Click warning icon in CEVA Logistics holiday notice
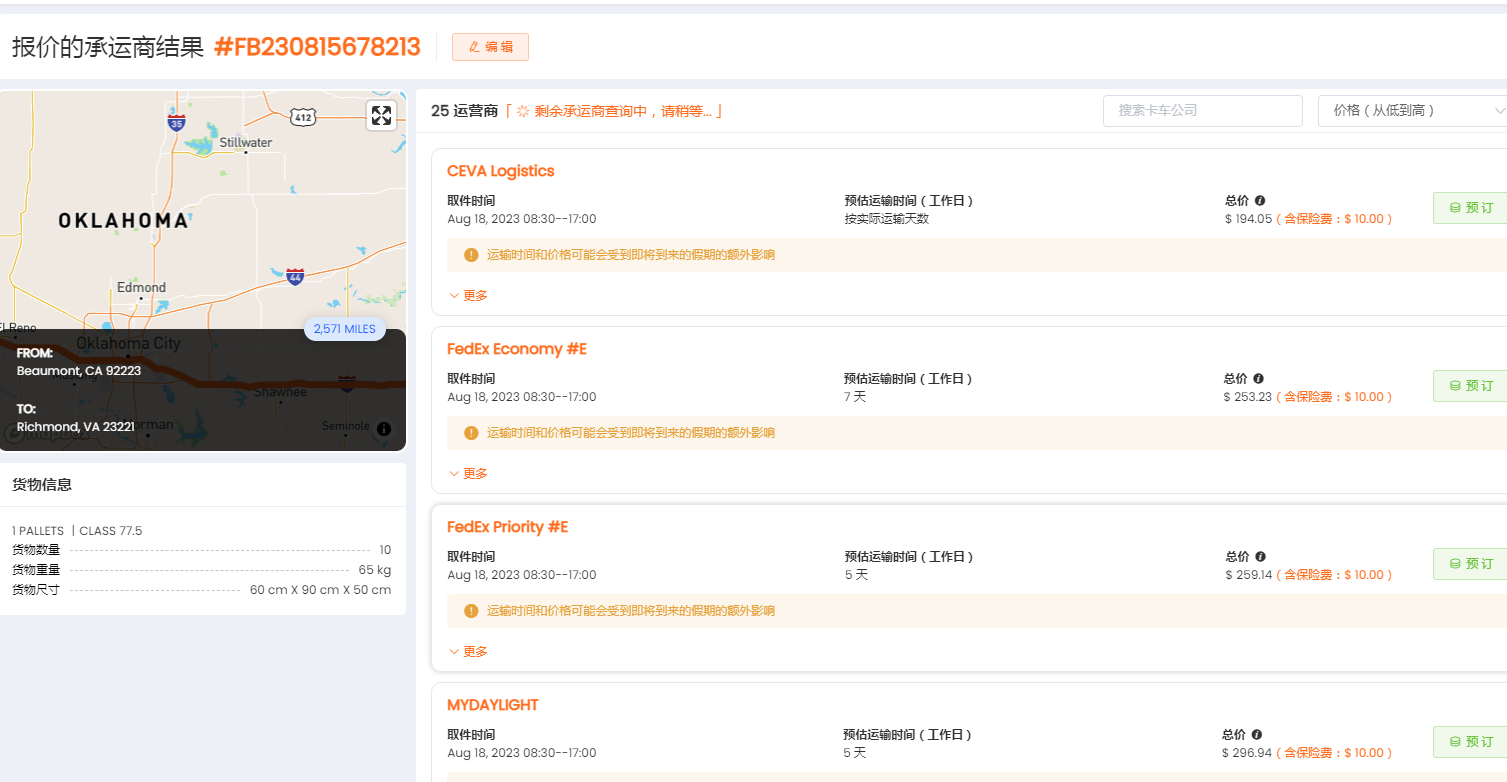Screen dimensions: 1507x782 [x=471, y=255]
